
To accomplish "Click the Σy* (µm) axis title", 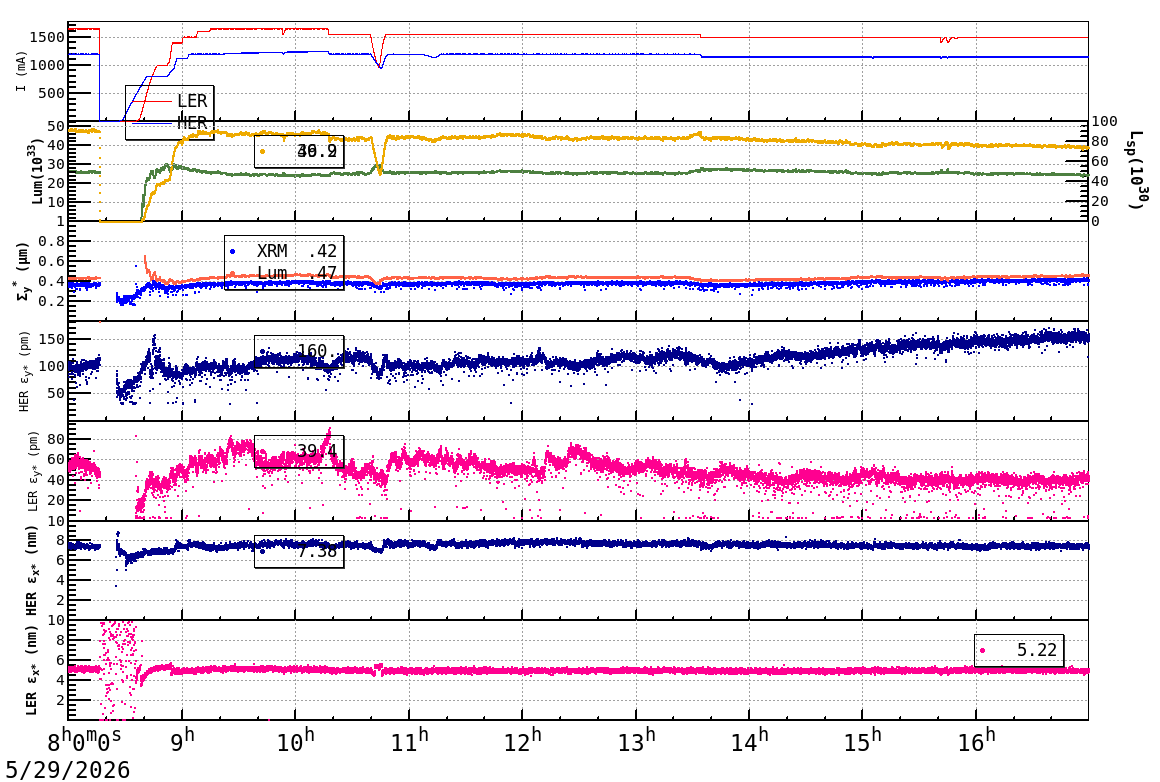I will (21, 271).
